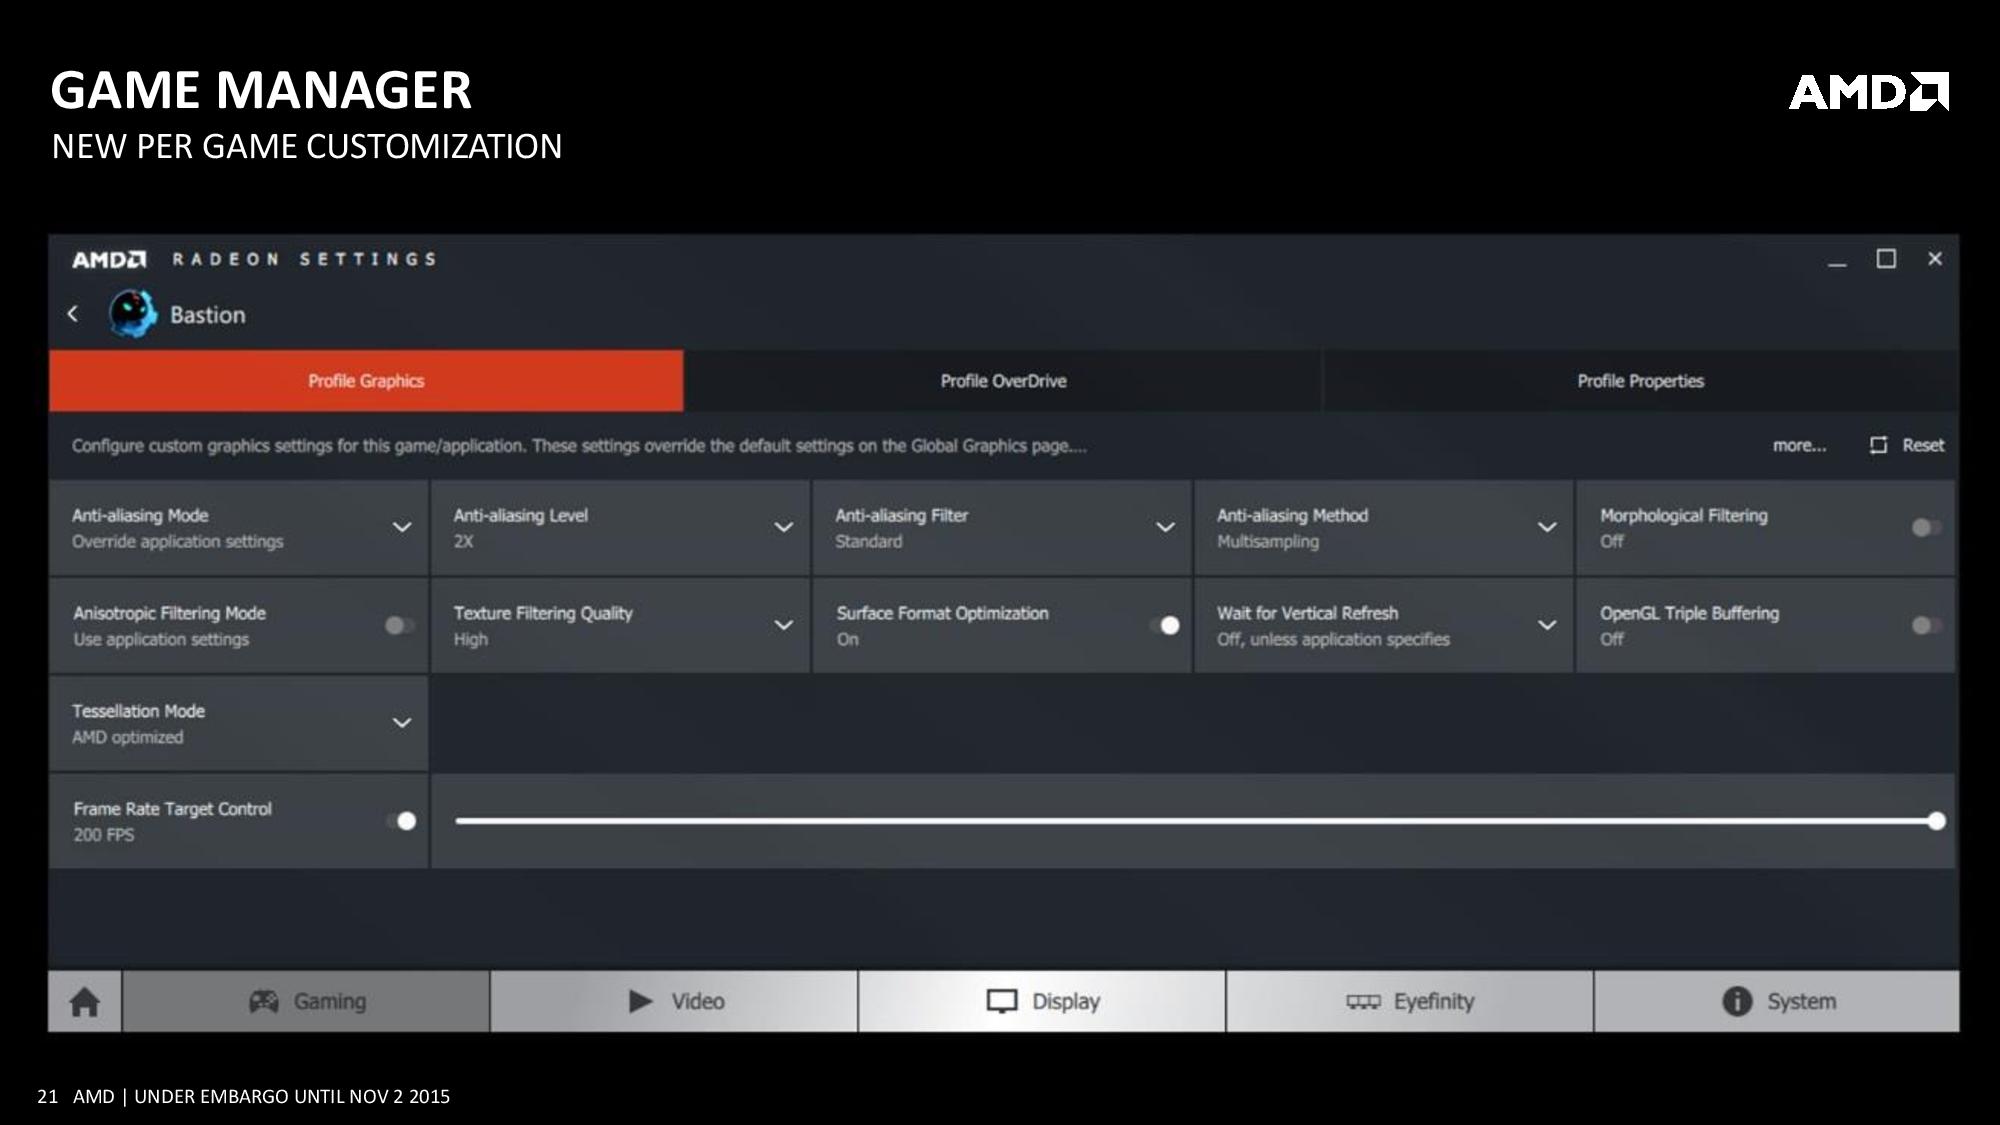Expand the Anti-aliasing Level dropdown
Viewport: 2000px width, 1125px height.
click(x=784, y=527)
